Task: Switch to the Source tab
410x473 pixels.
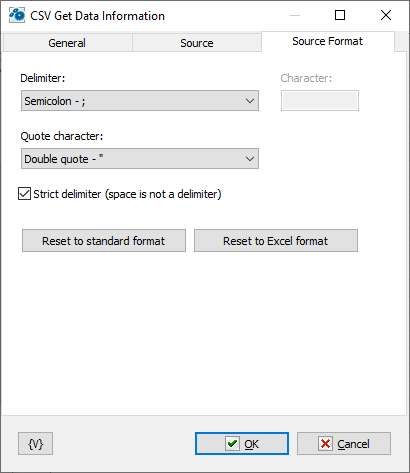Action: [197, 43]
